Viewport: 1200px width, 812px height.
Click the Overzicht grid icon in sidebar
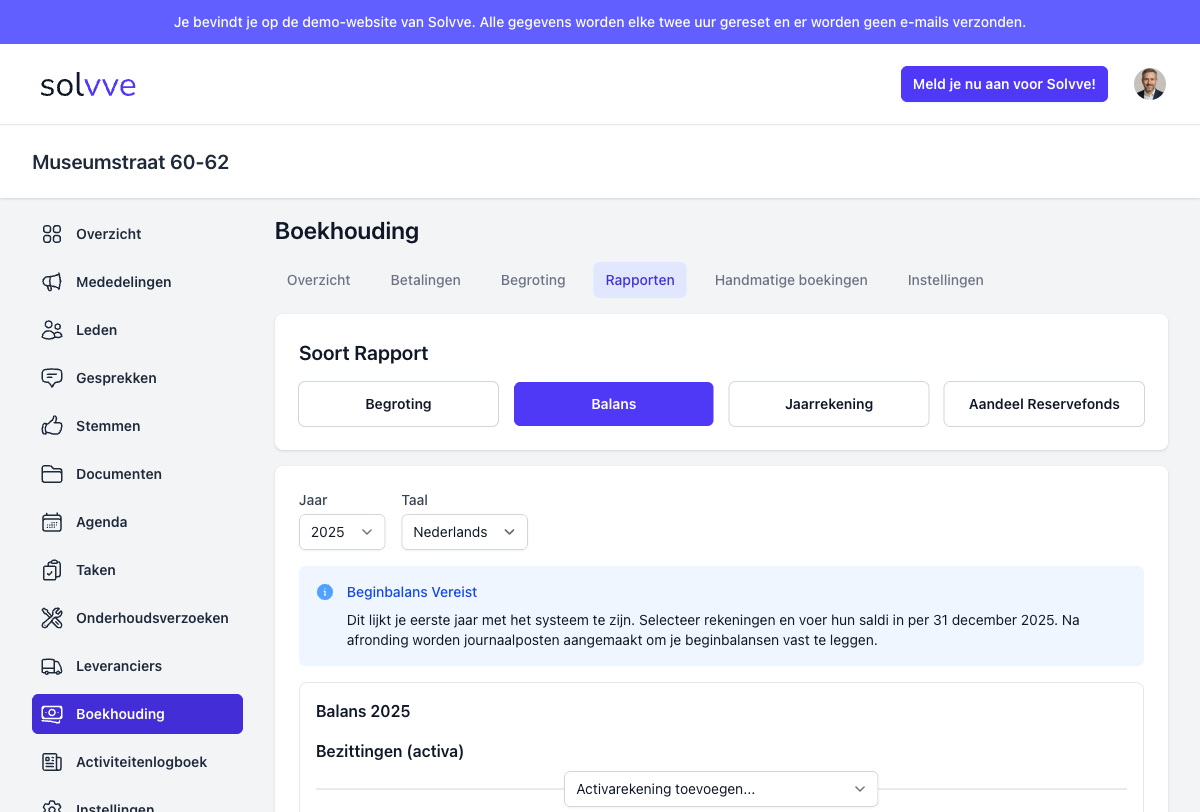[52, 234]
